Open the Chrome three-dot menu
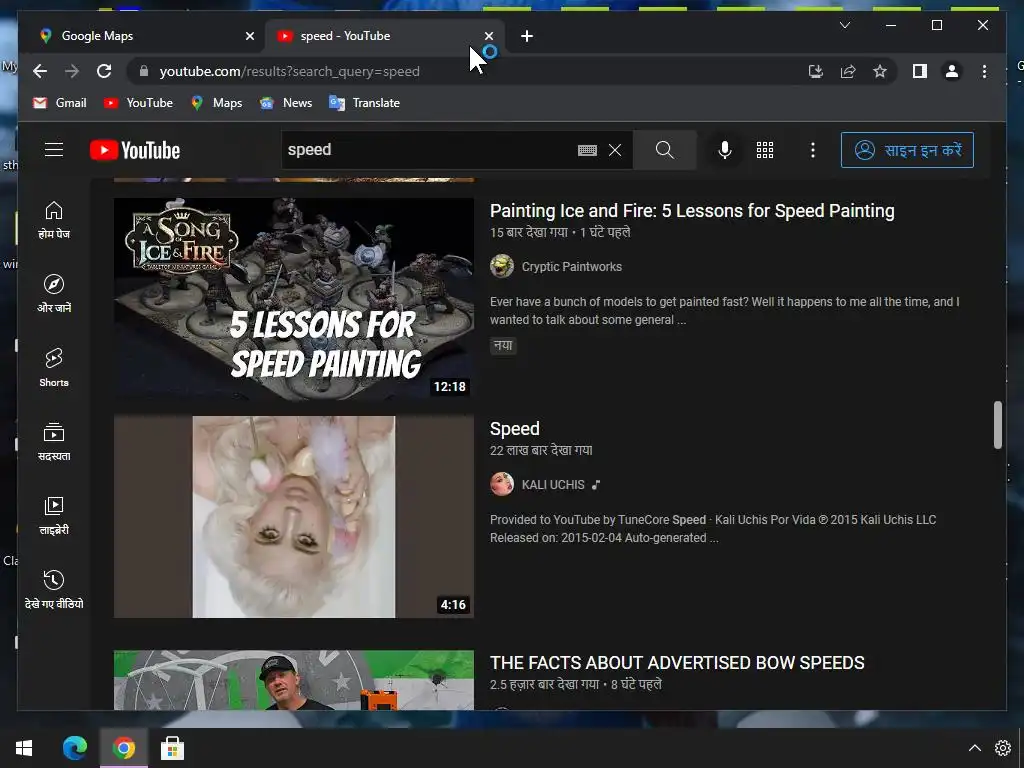Image resolution: width=1024 pixels, height=768 pixels. pyautogui.click(x=984, y=71)
